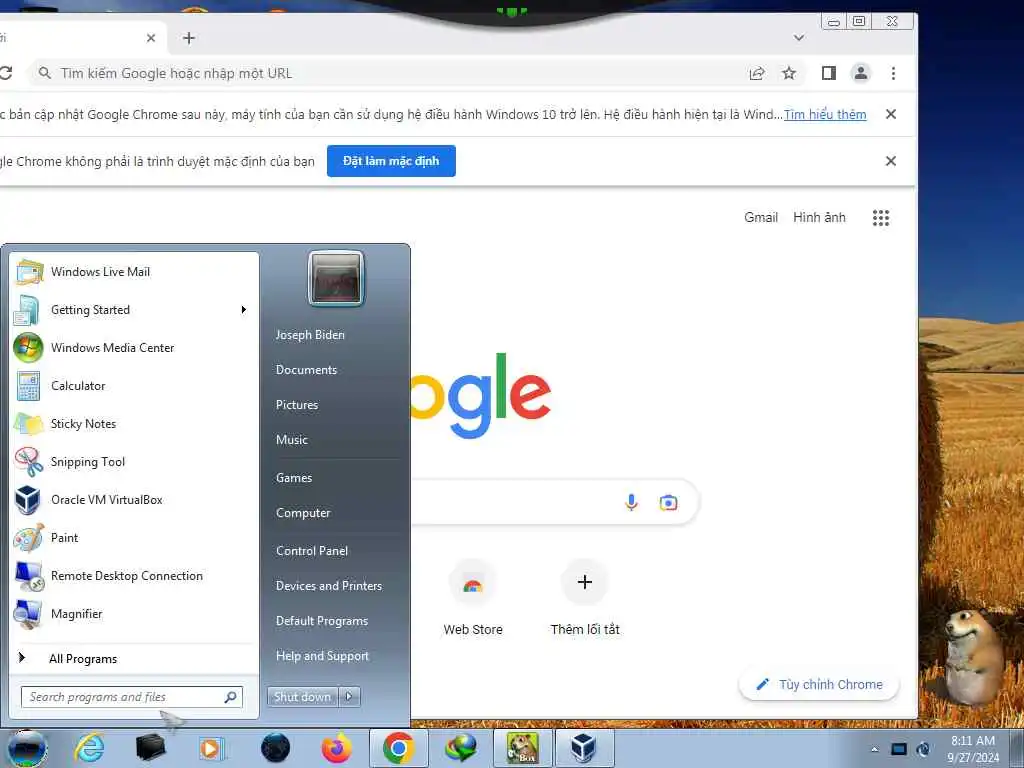The width and height of the screenshot is (1024, 768).
Task: Open Help and Support
Action: click(323, 656)
